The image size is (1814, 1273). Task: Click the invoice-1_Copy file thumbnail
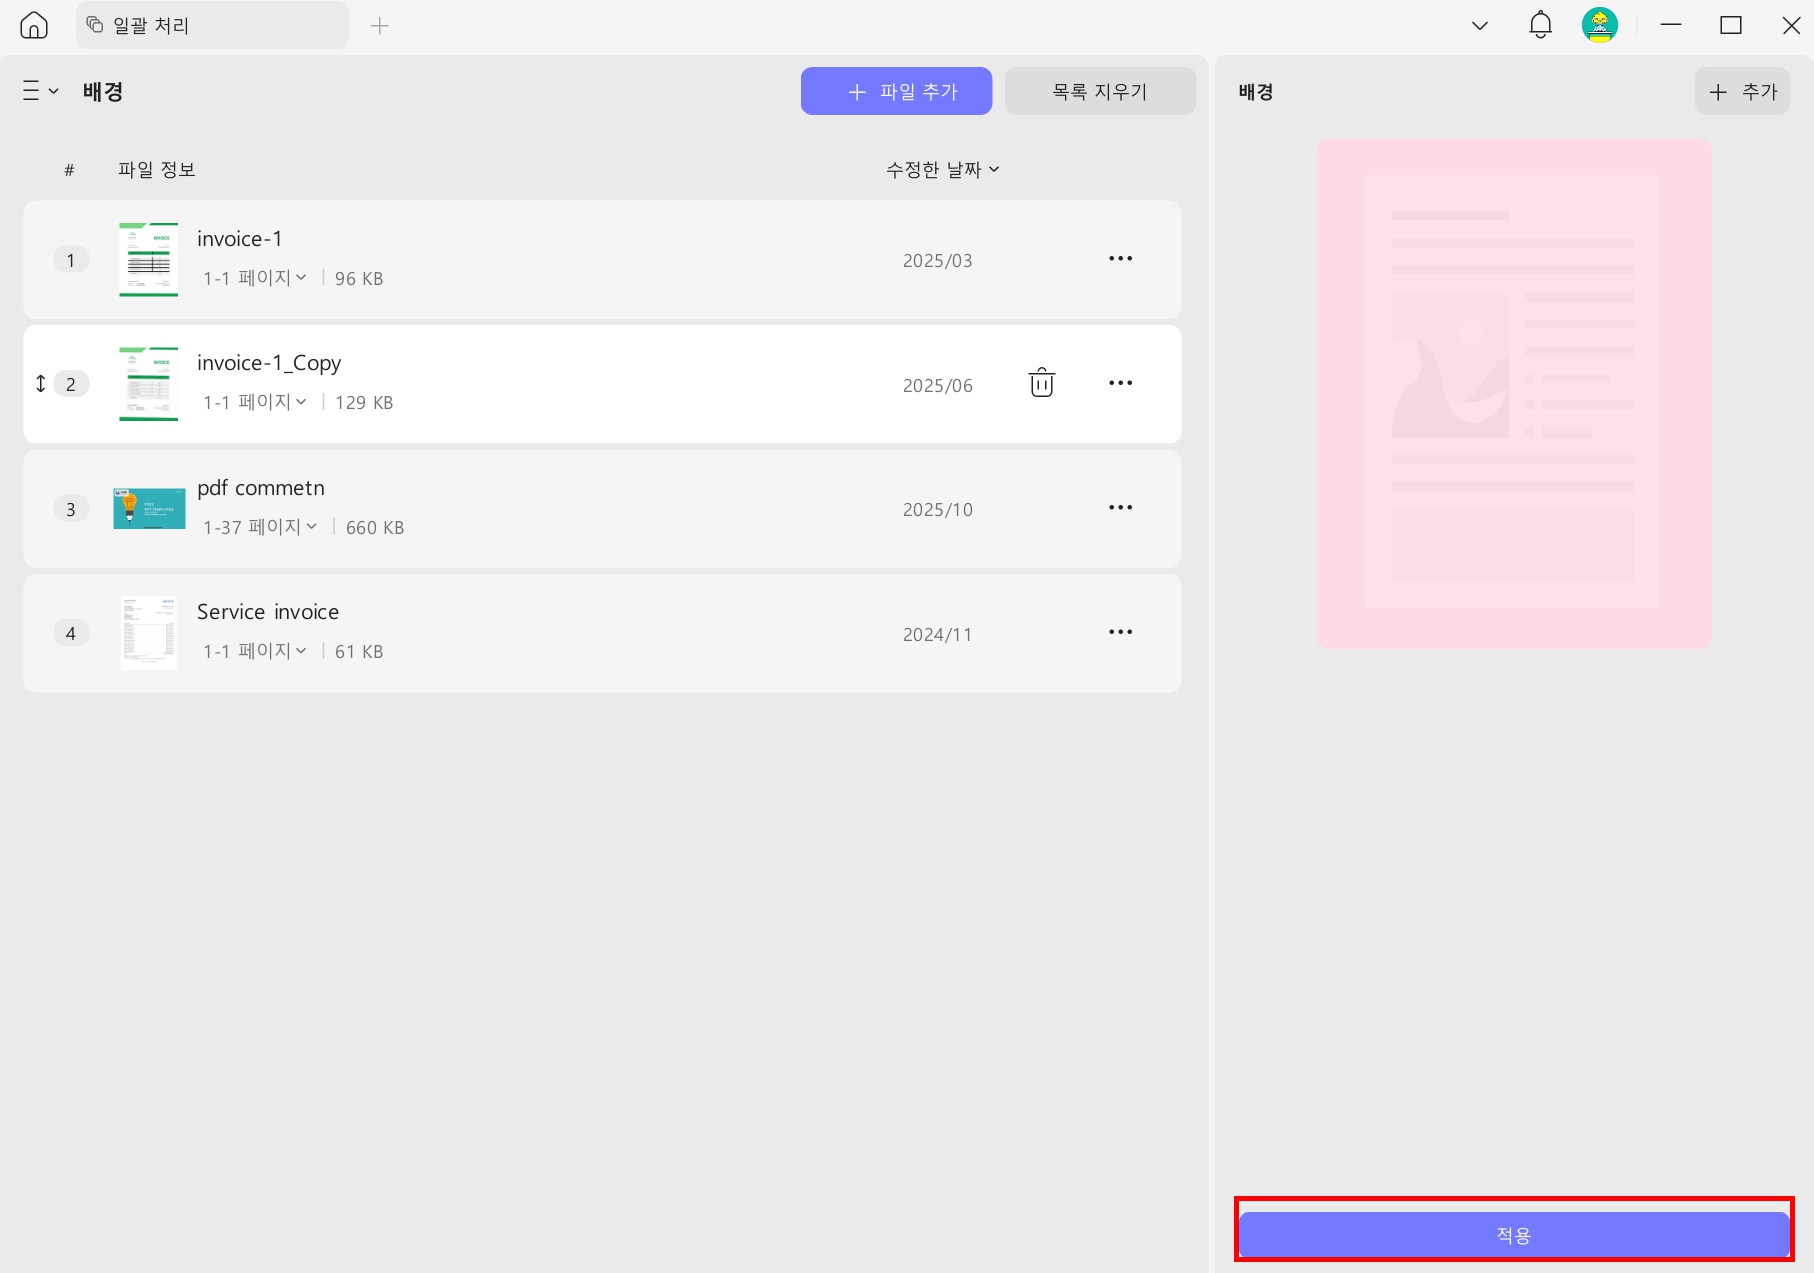point(149,384)
